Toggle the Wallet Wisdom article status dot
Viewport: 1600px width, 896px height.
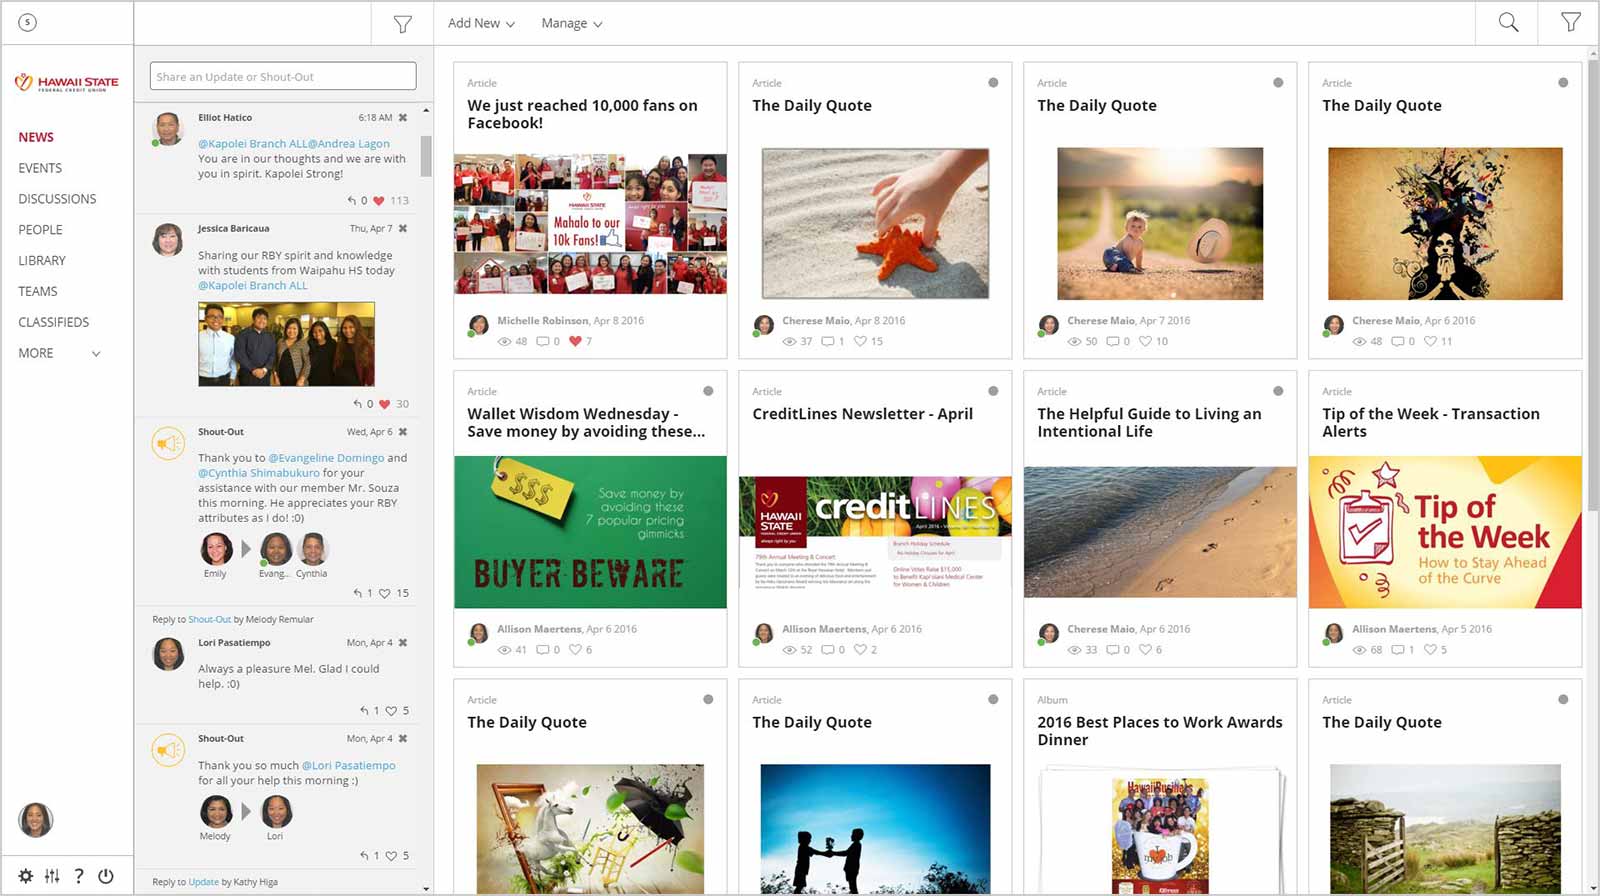coord(708,391)
